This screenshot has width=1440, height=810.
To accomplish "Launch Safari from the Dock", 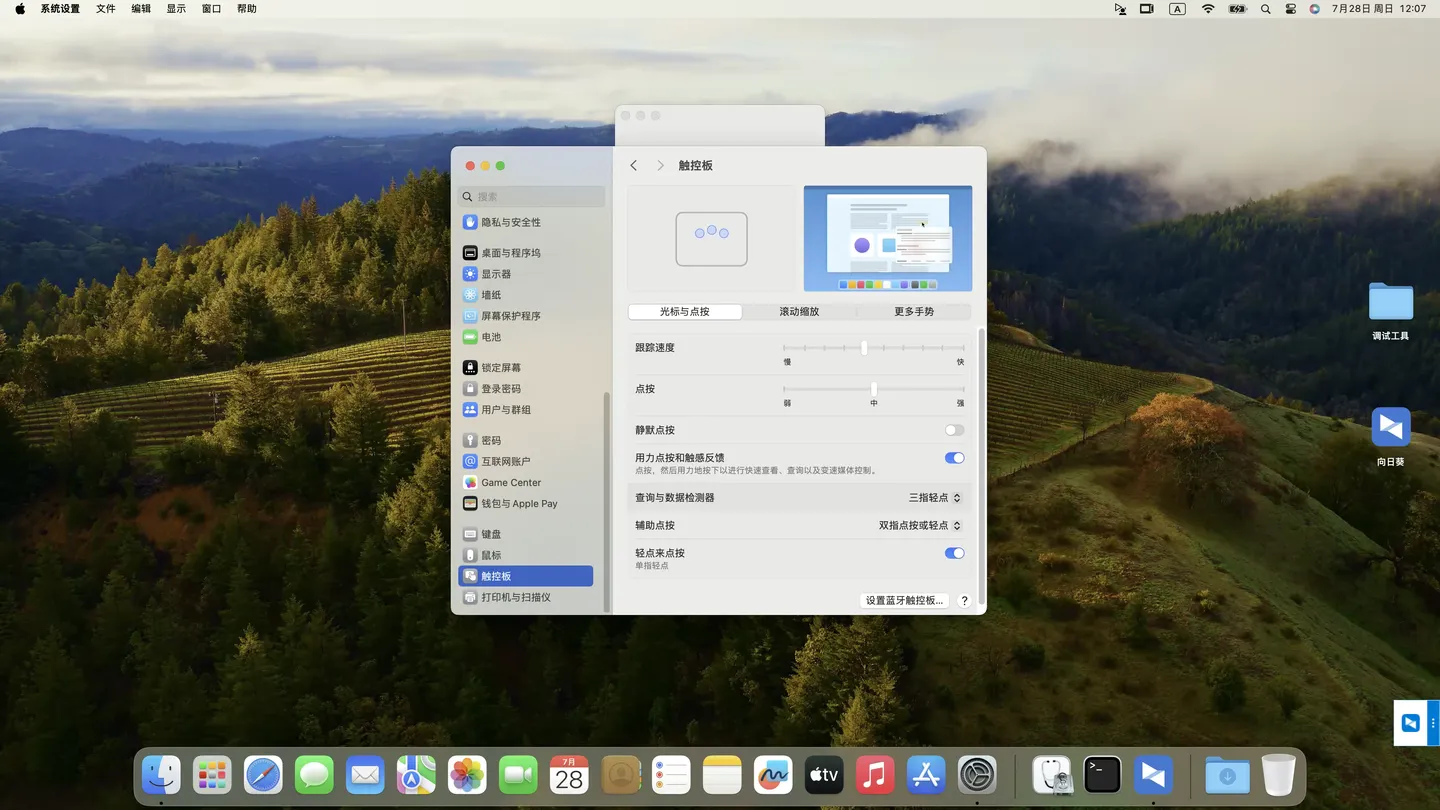I will tap(263, 775).
